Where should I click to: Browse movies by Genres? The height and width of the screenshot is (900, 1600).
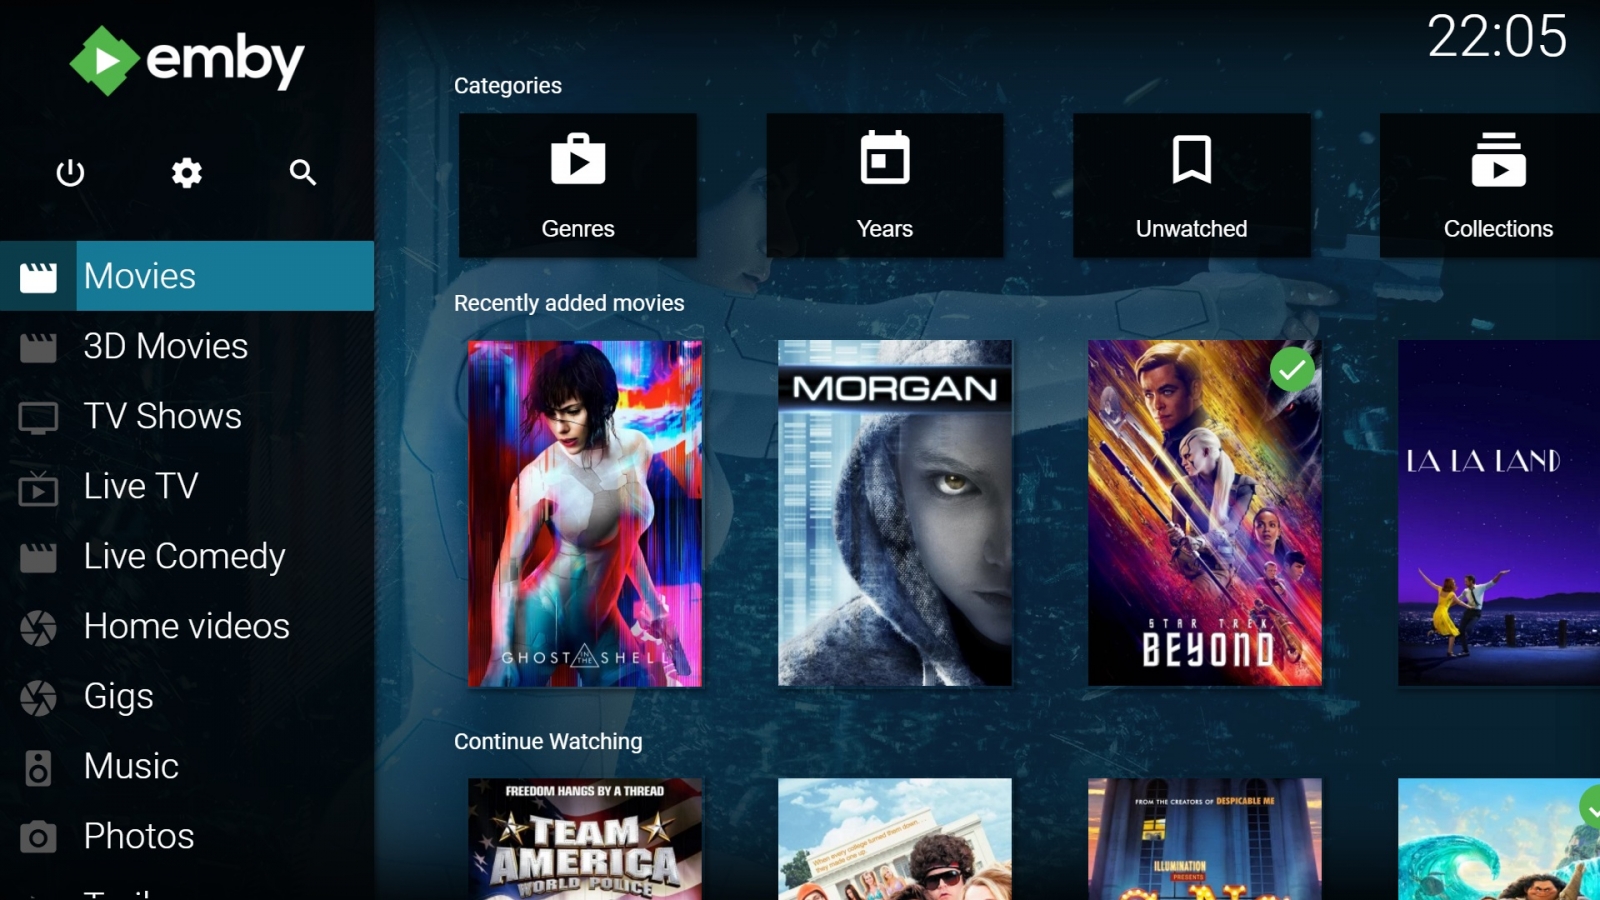point(578,185)
